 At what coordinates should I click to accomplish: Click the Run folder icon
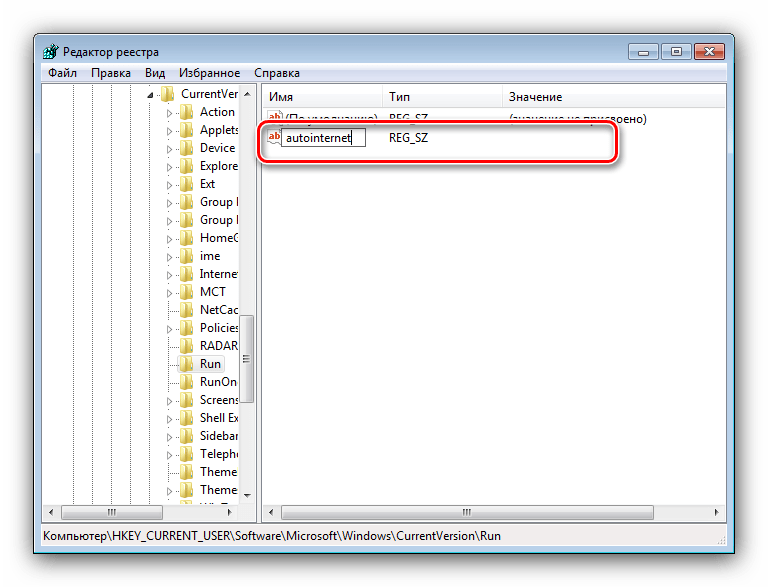[x=186, y=364]
